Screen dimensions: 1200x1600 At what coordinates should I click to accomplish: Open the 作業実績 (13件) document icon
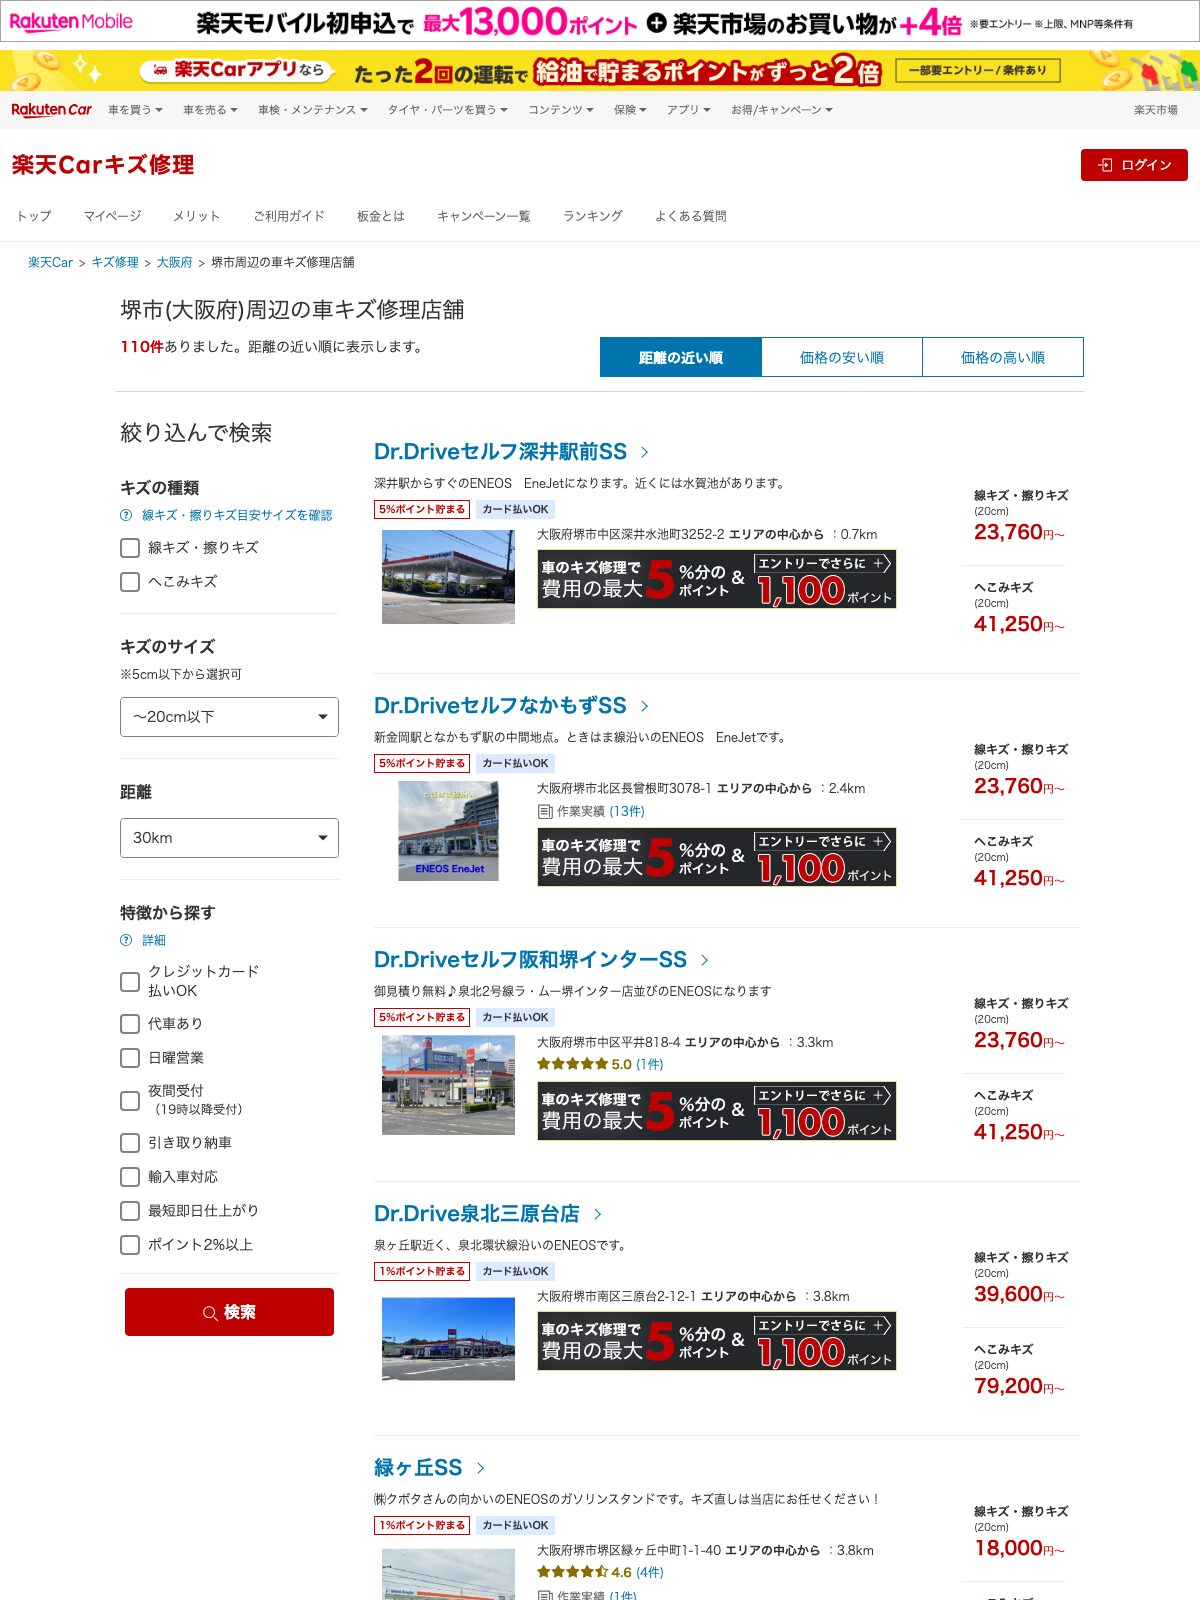click(545, 811)
